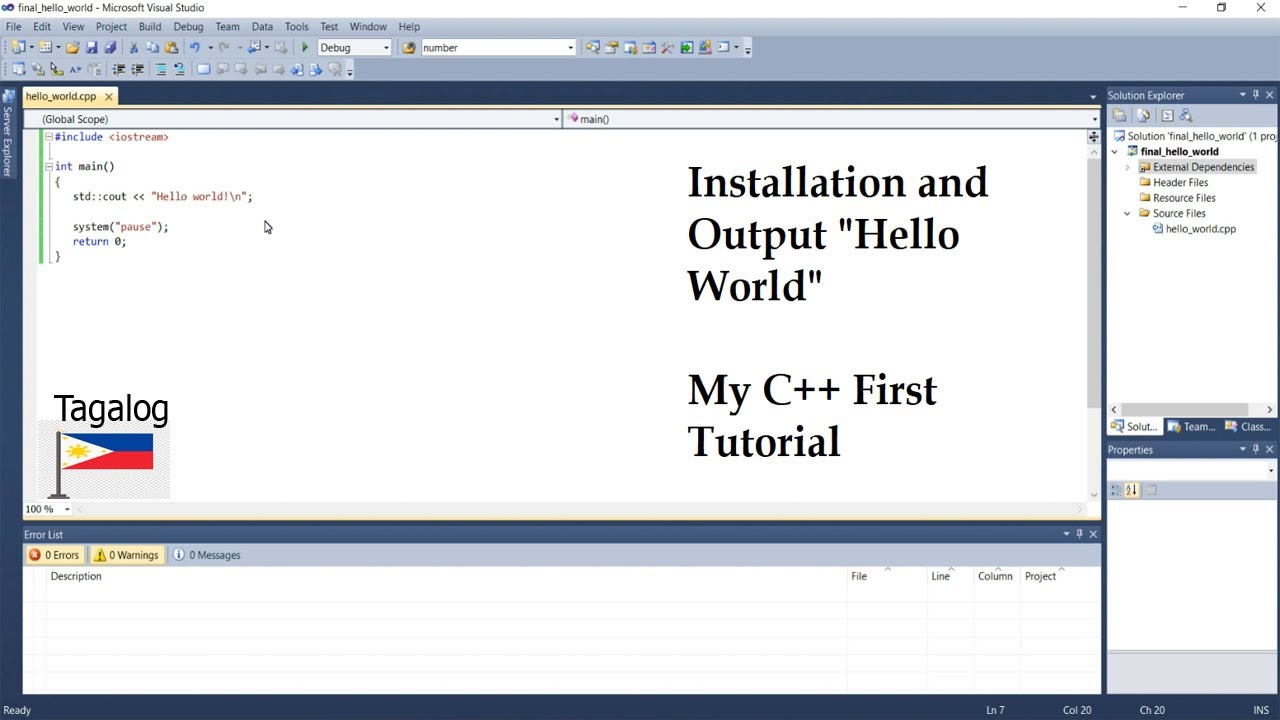Start debugging with the green play icon
Image resolution: width=1280 pixels, height=720 pixels.
[305, 47]
